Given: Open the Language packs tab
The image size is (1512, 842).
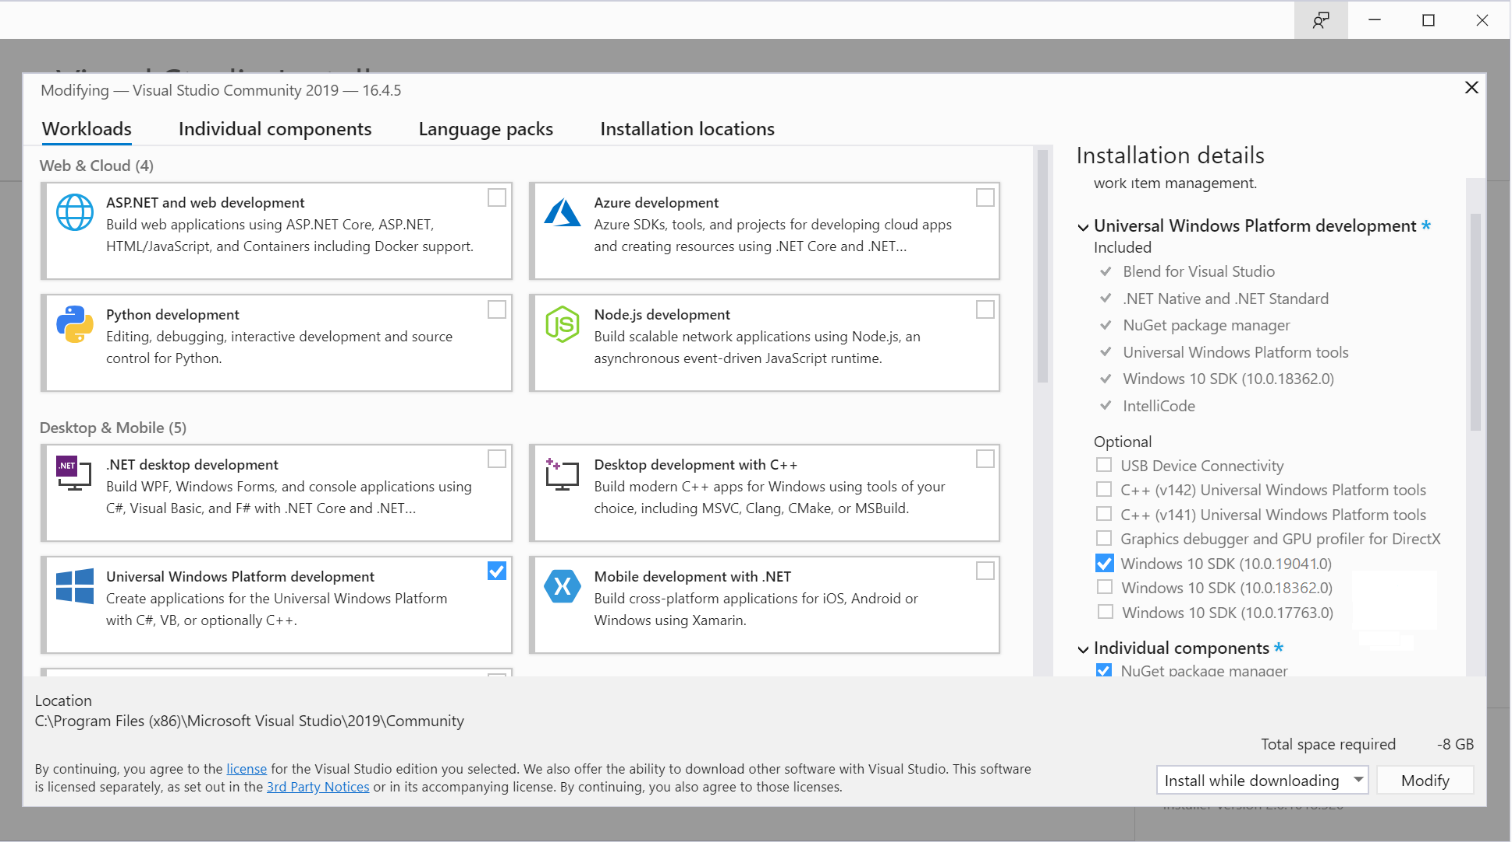Looking at the screenshot, I should click(486, 129).
